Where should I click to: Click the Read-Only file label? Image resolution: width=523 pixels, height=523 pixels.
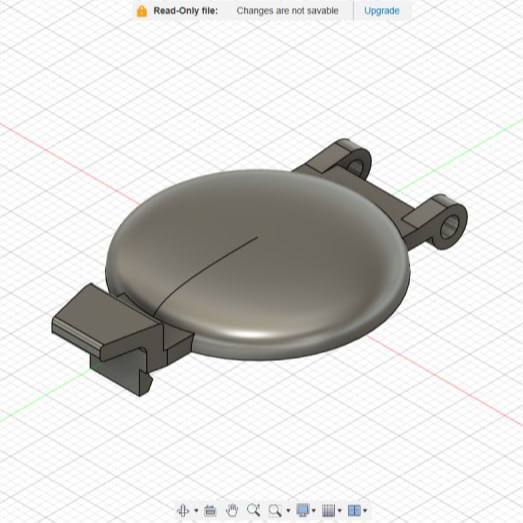tap(185, 11)
